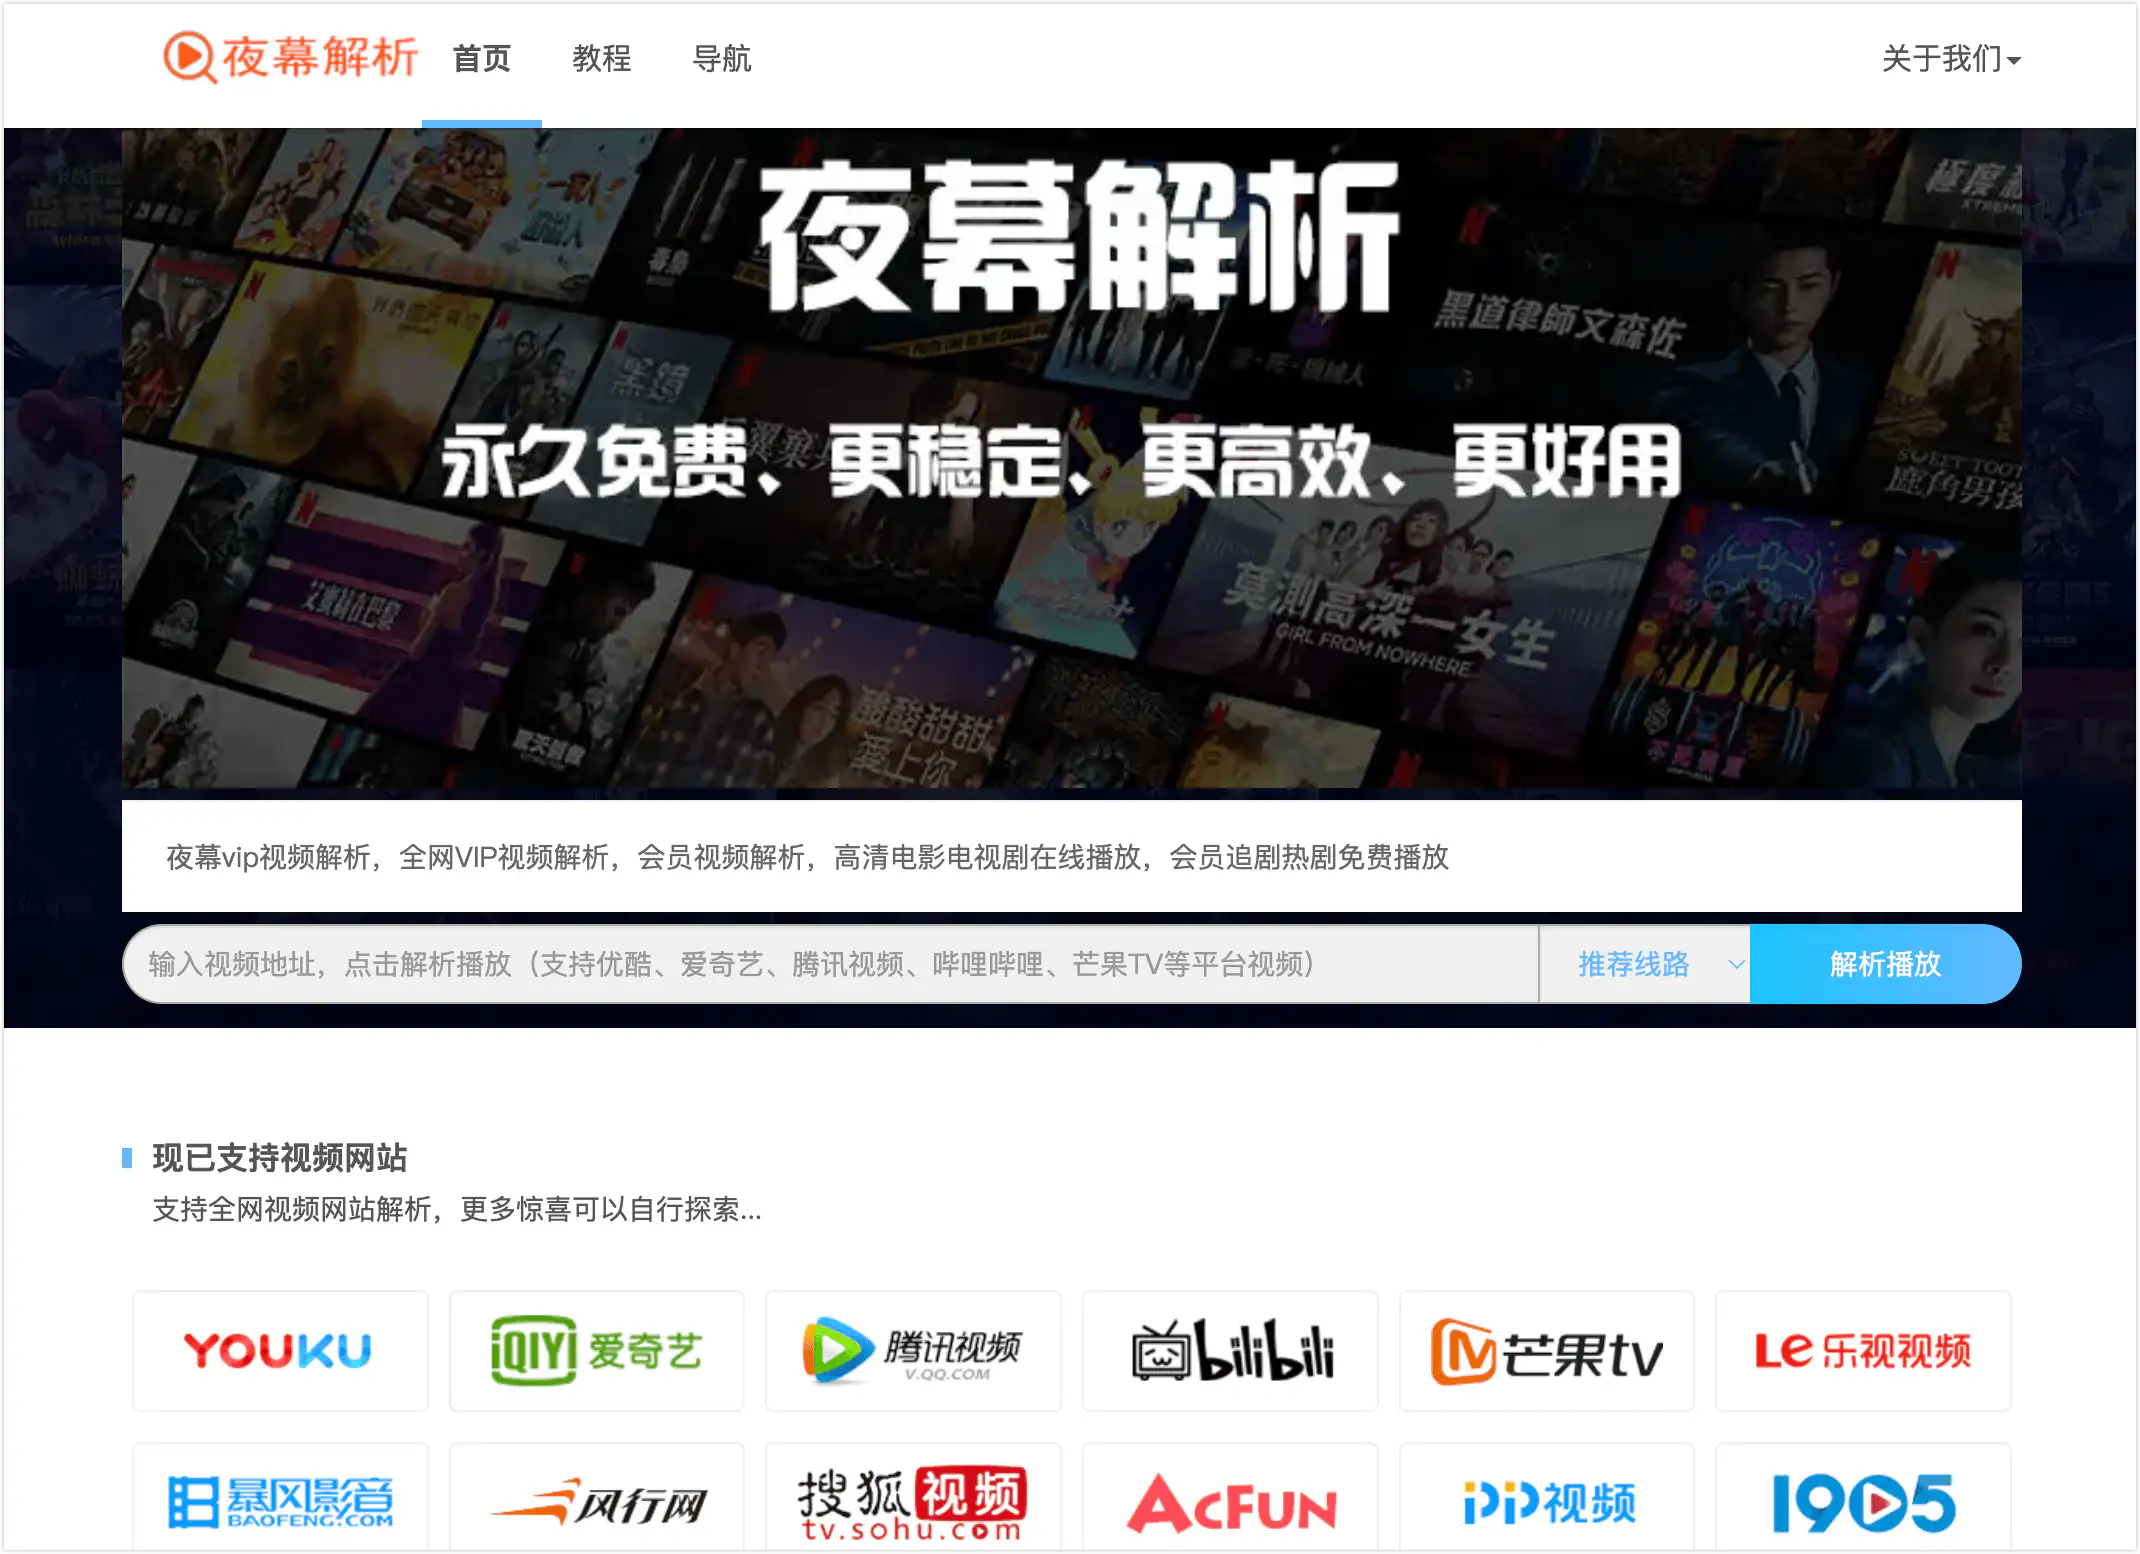The width and height of the screenshot is (2140, 1554).
Task: Expand the 推荐线路 line selector
Action: 1636,964
